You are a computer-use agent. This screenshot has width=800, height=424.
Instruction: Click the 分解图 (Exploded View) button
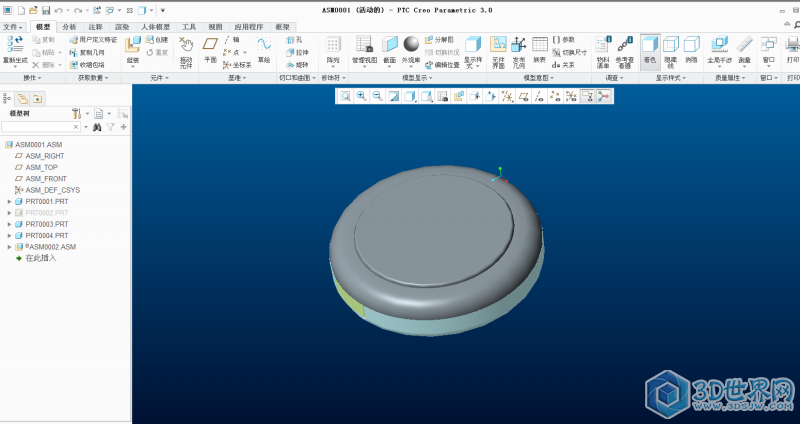tap(439, 39)
